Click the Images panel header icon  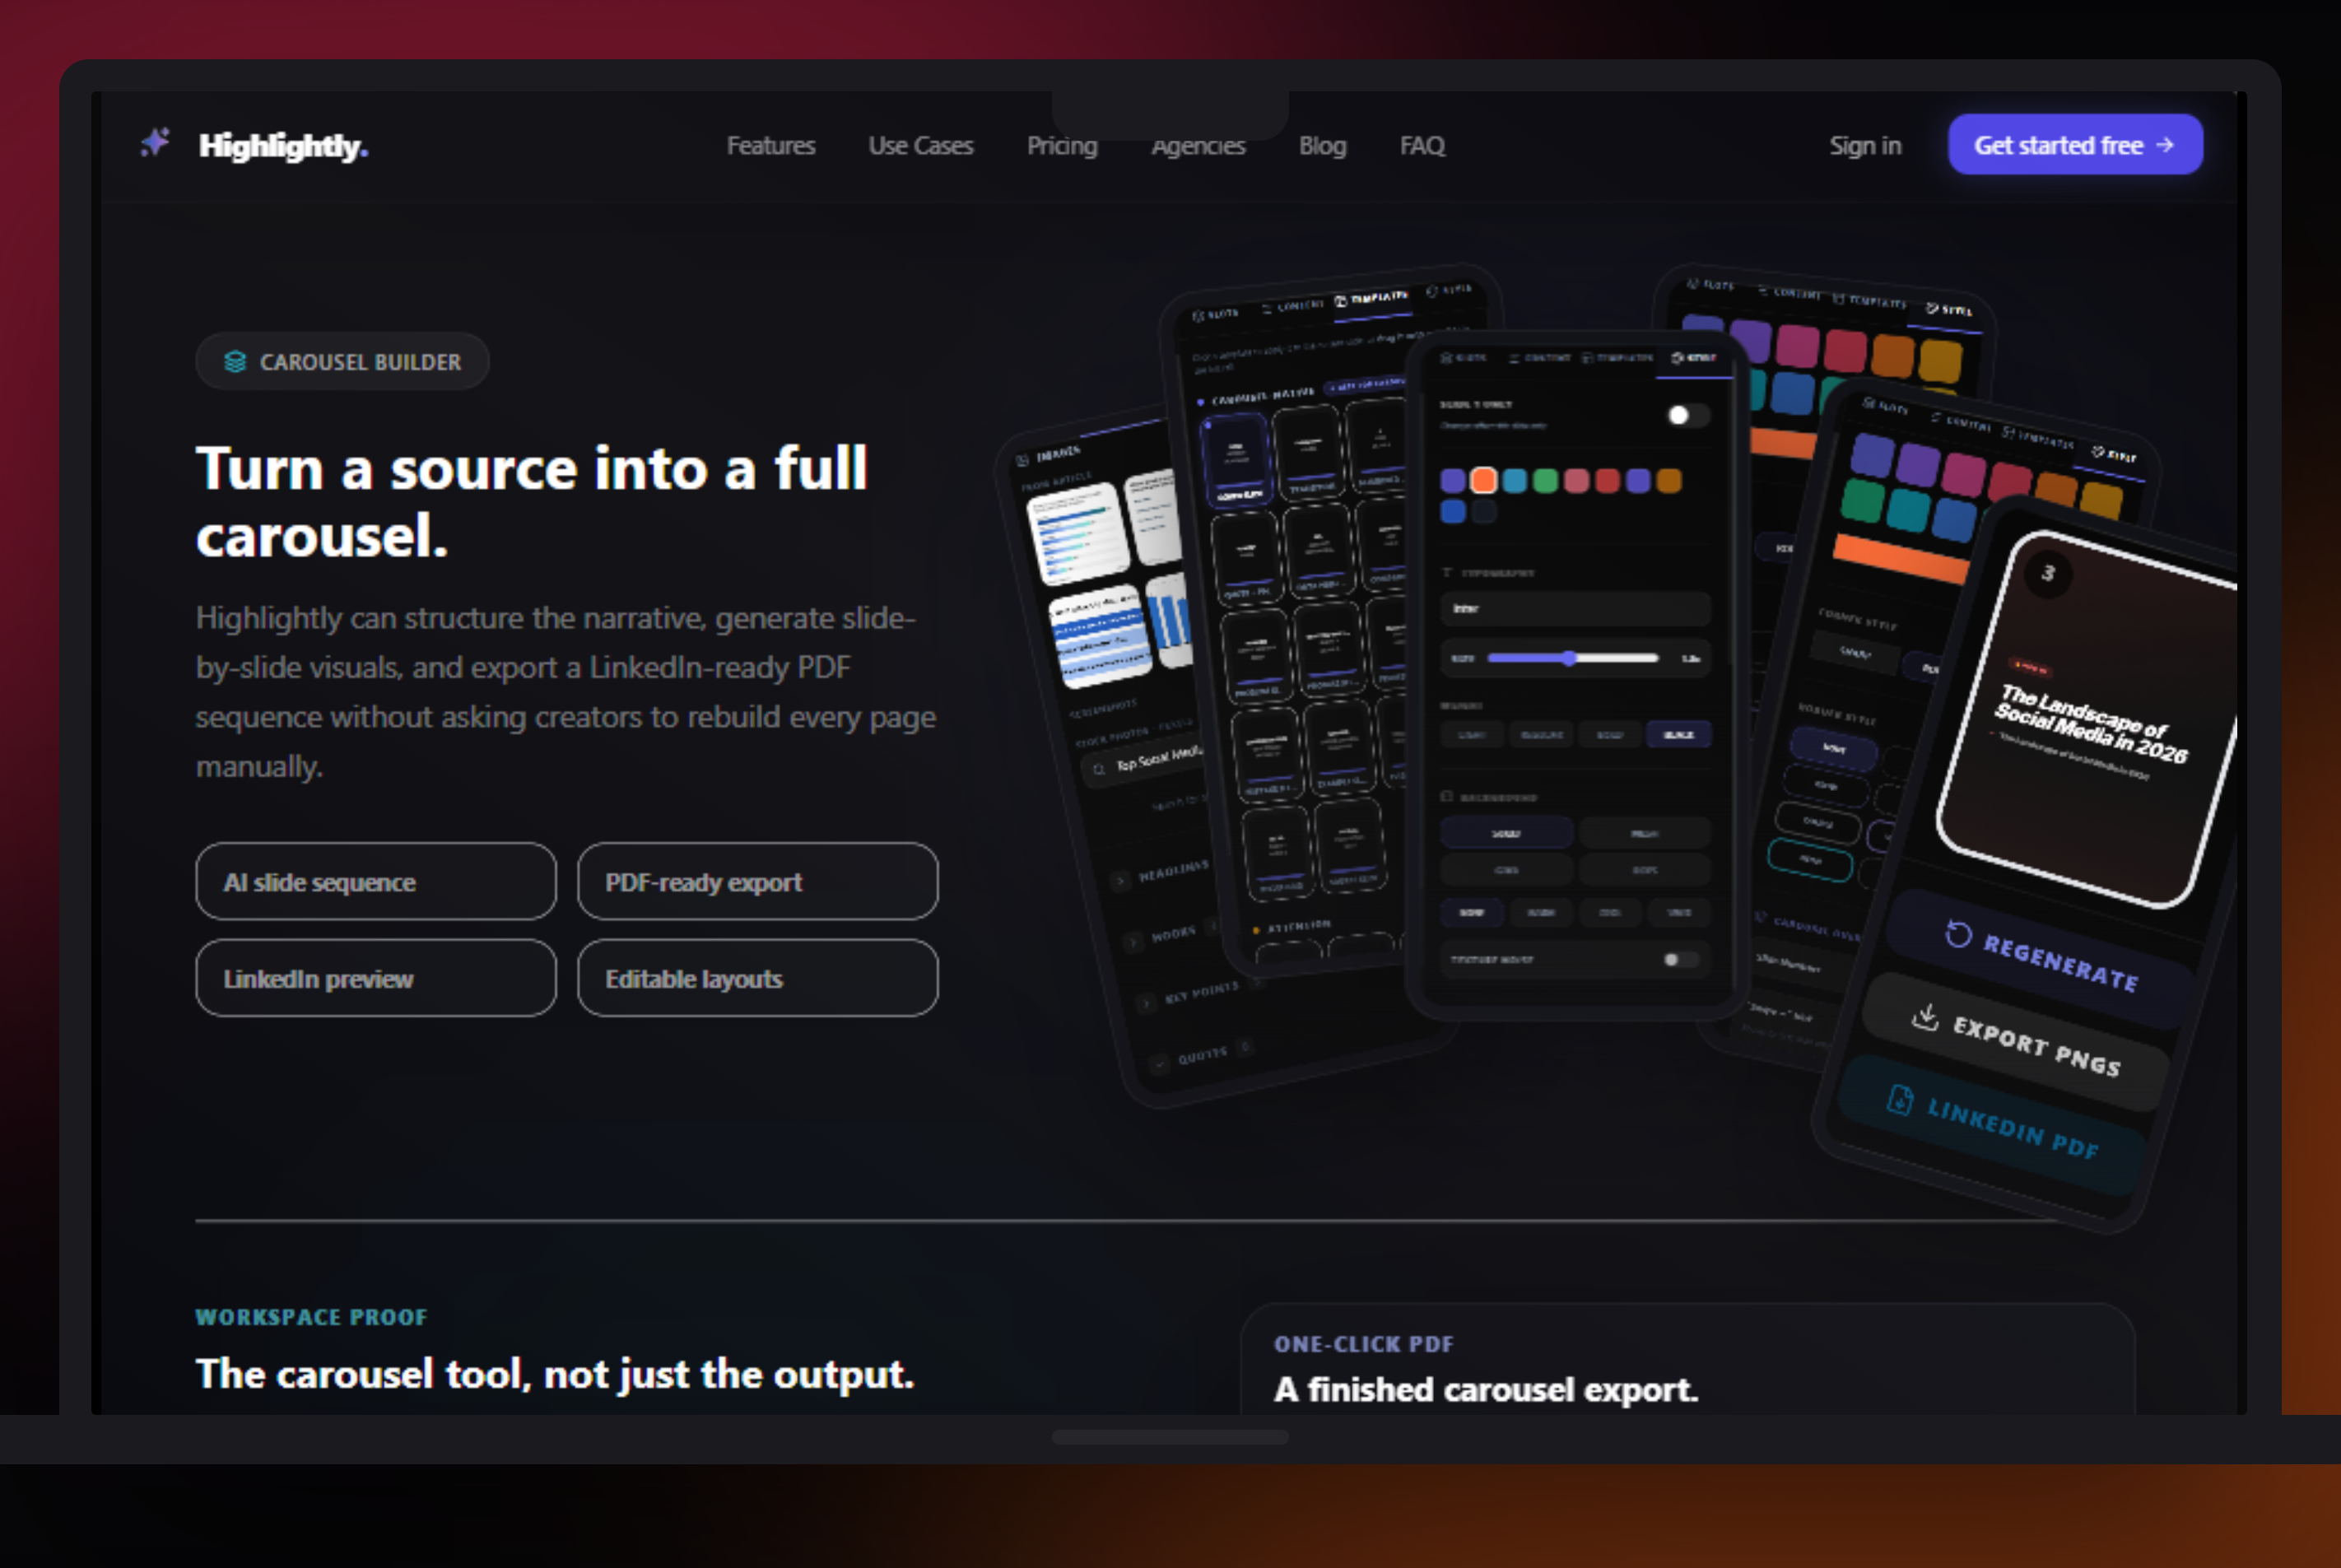[x=1022, y=461]
